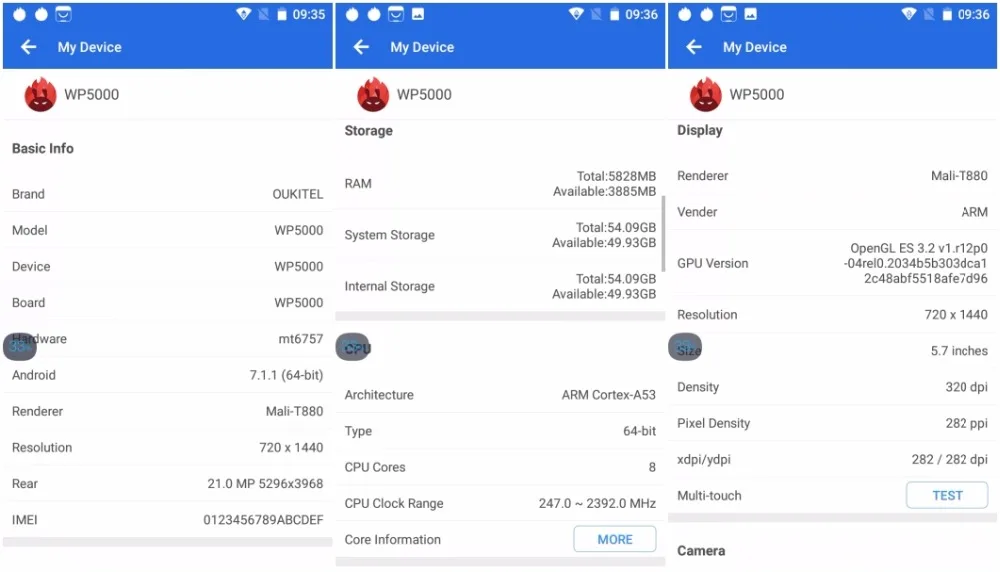Tap 720 x 1440 resolution in Display section
Image resolution: width=1000 pixels, height=572 pixels.
(x=956, y=314)
